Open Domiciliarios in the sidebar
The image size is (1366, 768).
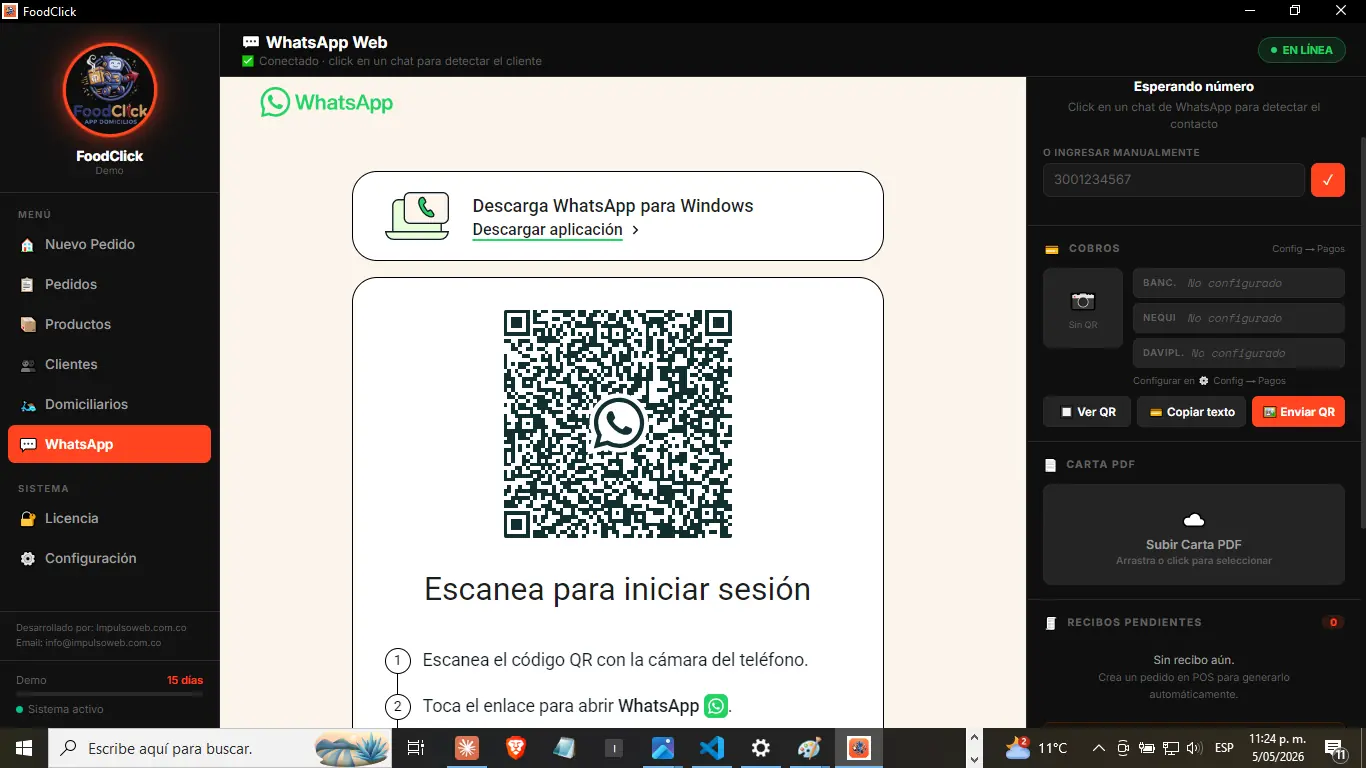click(109, 404)
